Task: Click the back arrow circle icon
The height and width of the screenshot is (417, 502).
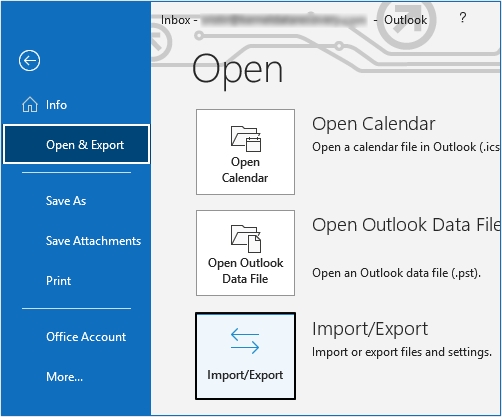Action: [x=29, y=61]
